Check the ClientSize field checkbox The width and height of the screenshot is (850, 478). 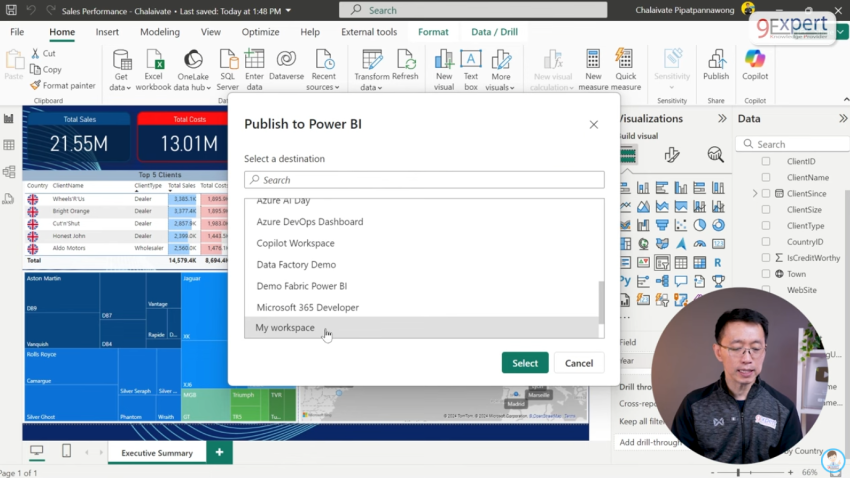[x=765, y=209]
